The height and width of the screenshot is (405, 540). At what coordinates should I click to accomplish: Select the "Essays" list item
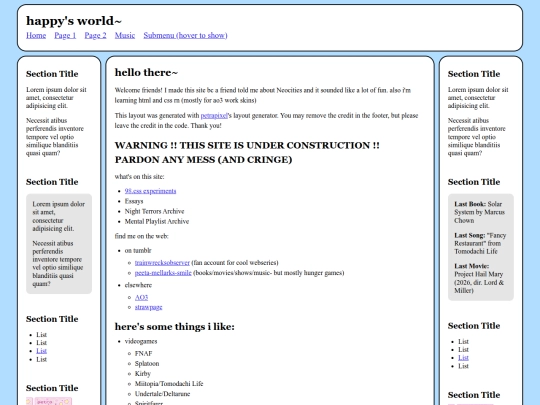pyautogui.click(x=134, y=201)
